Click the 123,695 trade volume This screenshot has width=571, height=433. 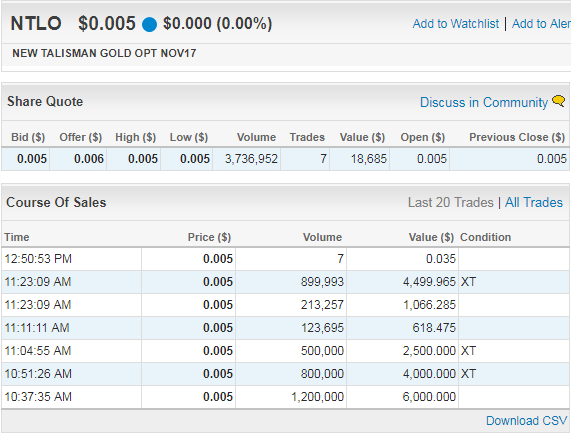click(322, 328)
